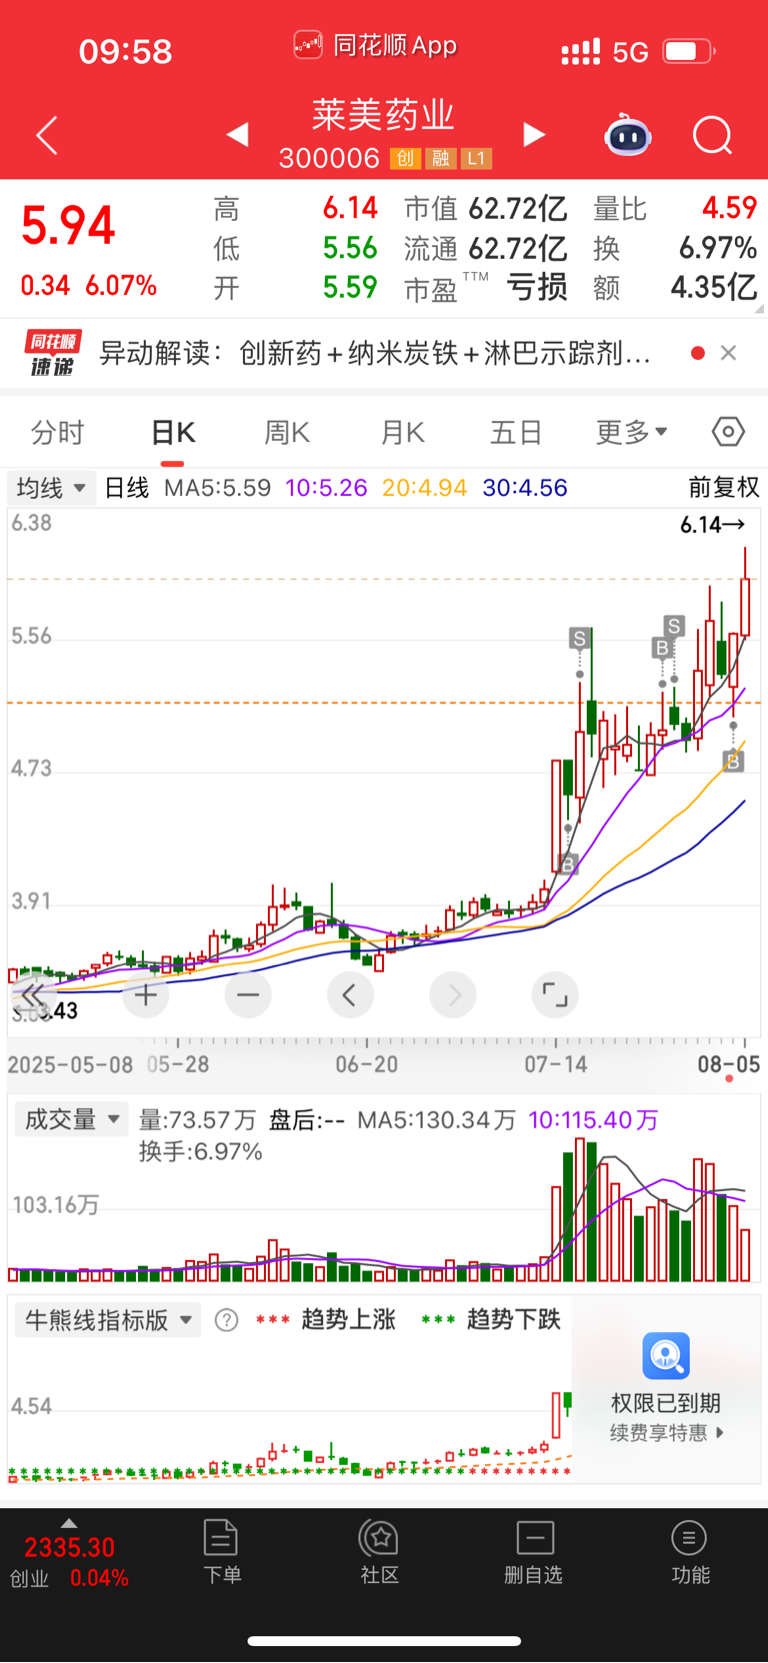
Task: Tap the 6.14 high price label
Action: click(712, 524)
